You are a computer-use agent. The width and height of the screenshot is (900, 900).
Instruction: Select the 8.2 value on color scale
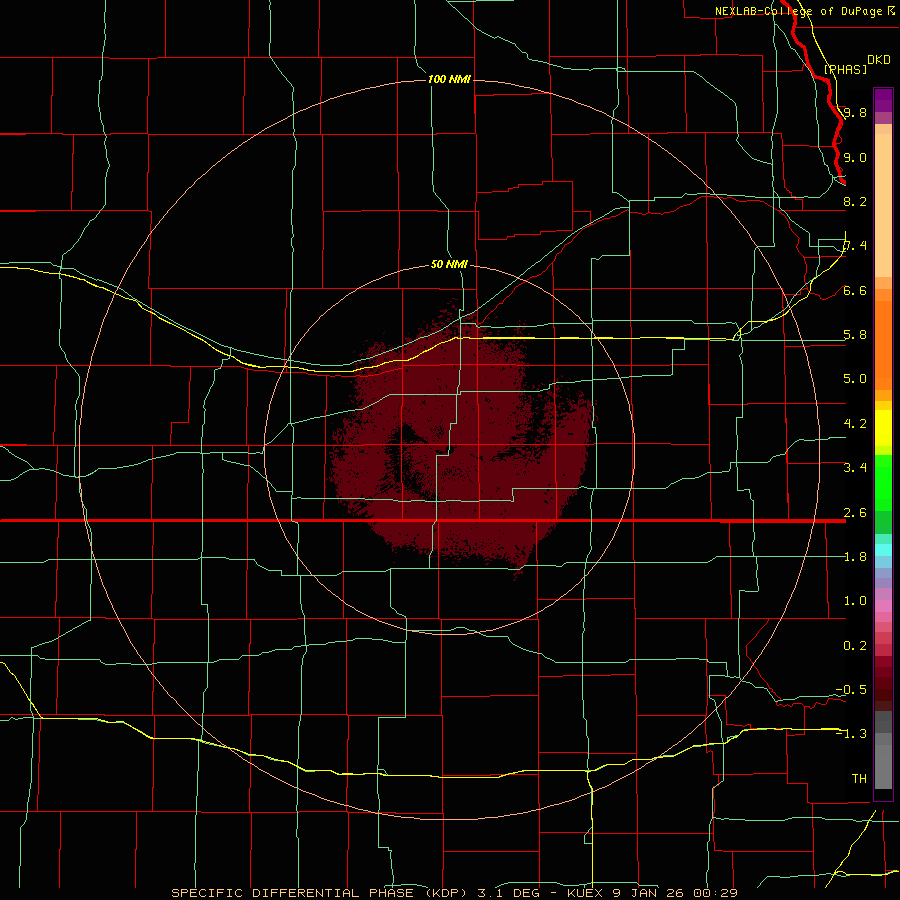coord(855,201)
